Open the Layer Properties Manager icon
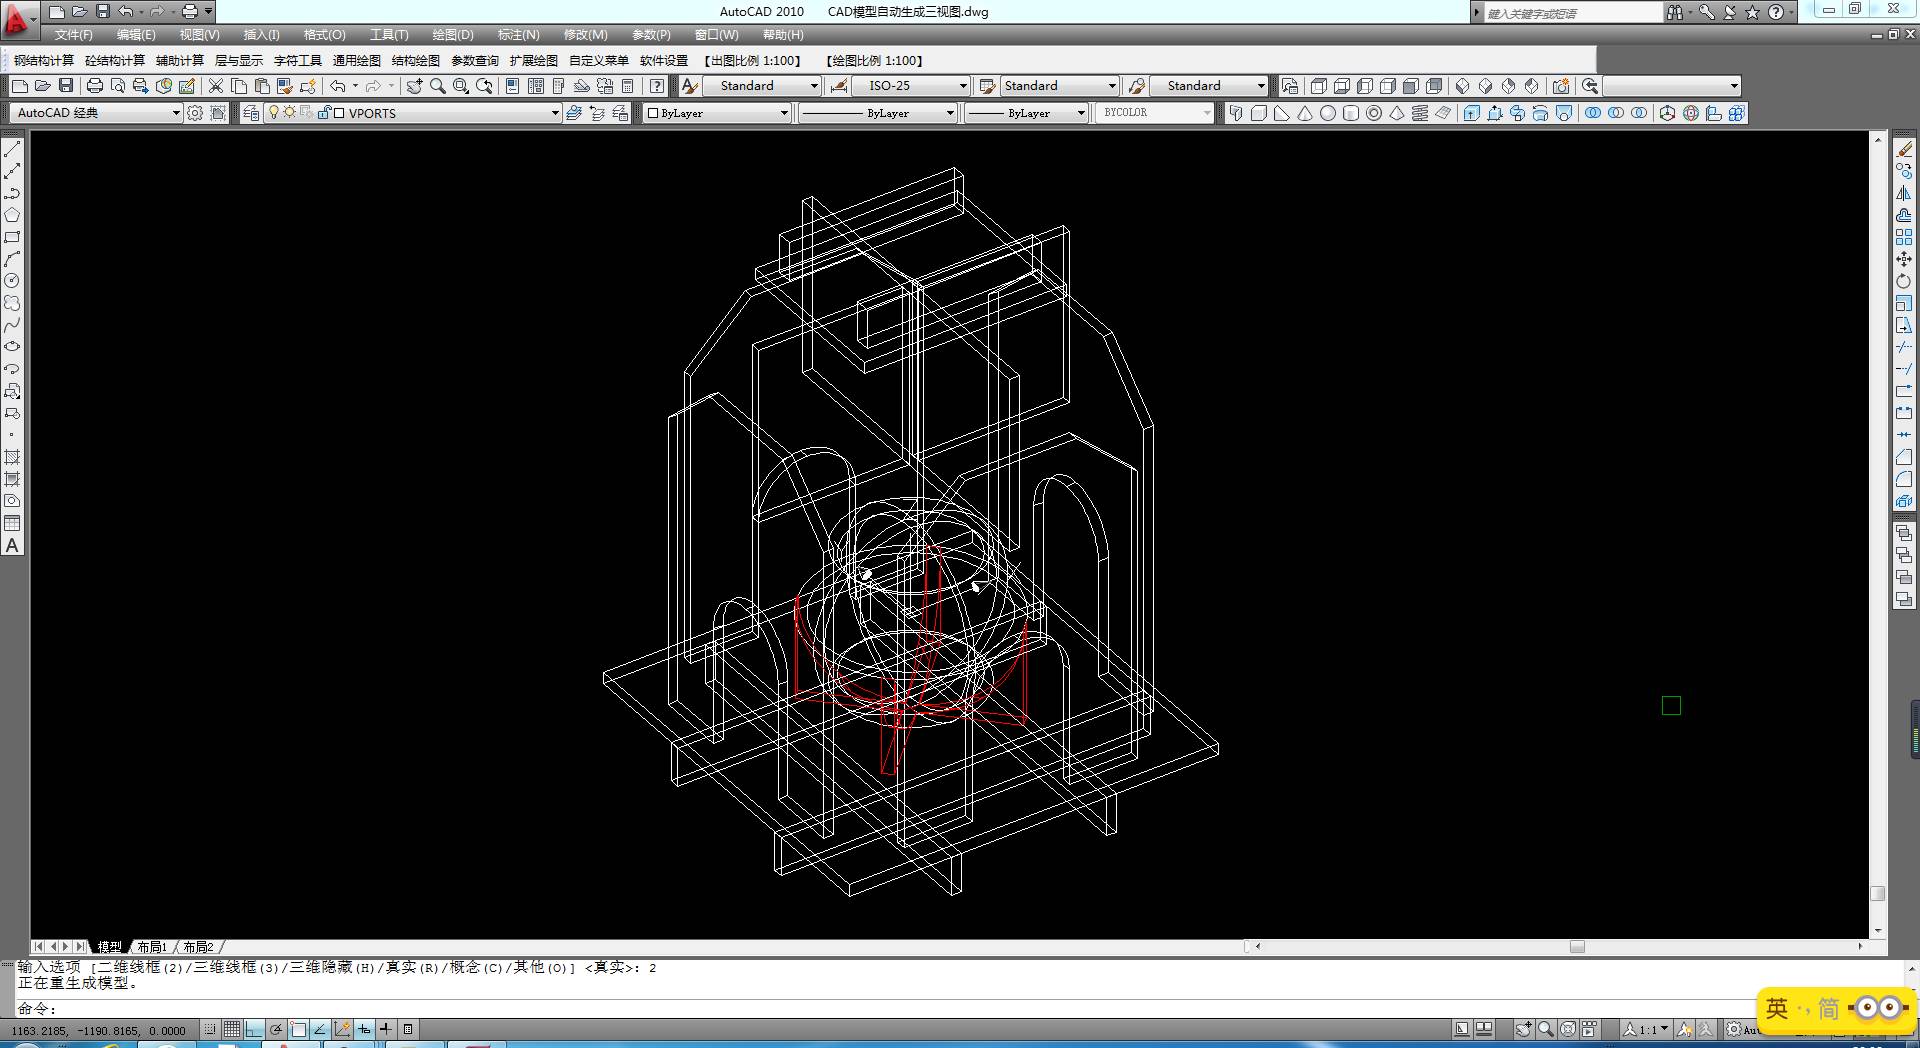This screenshot has width=1920, height=1048. pyautogui.click(x=251, y=113)
